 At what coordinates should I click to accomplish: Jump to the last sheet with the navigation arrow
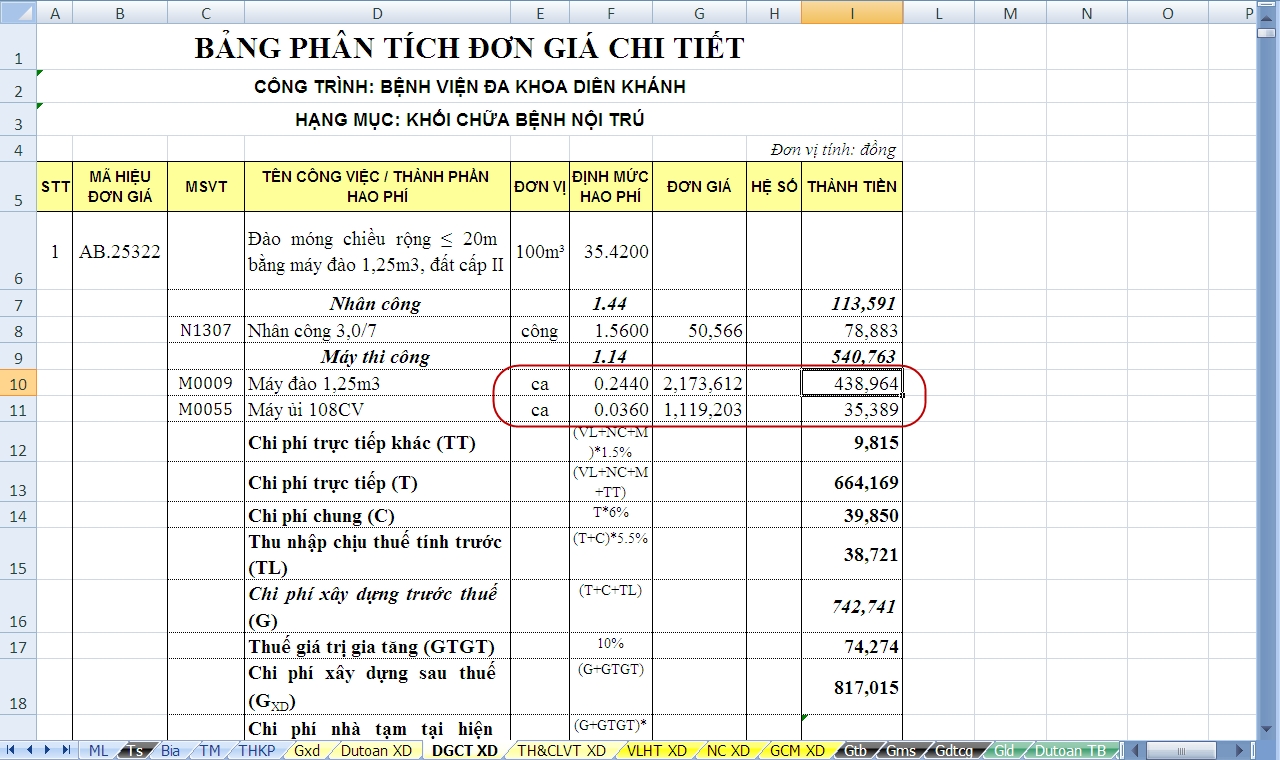click(x=65, y=750)
